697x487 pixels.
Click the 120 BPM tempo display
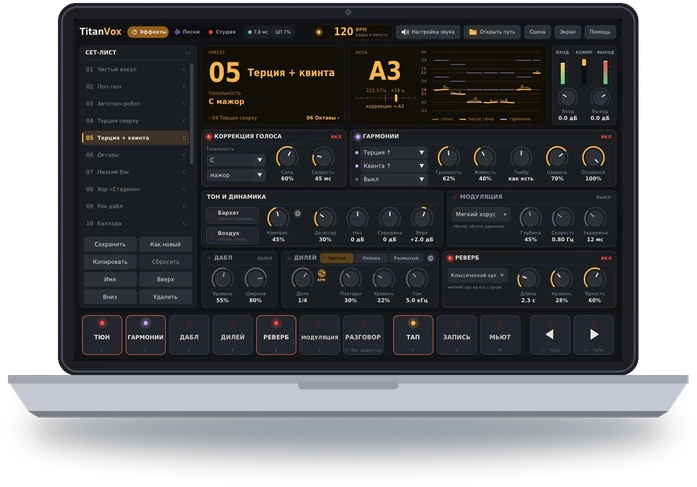pos(352,32)
